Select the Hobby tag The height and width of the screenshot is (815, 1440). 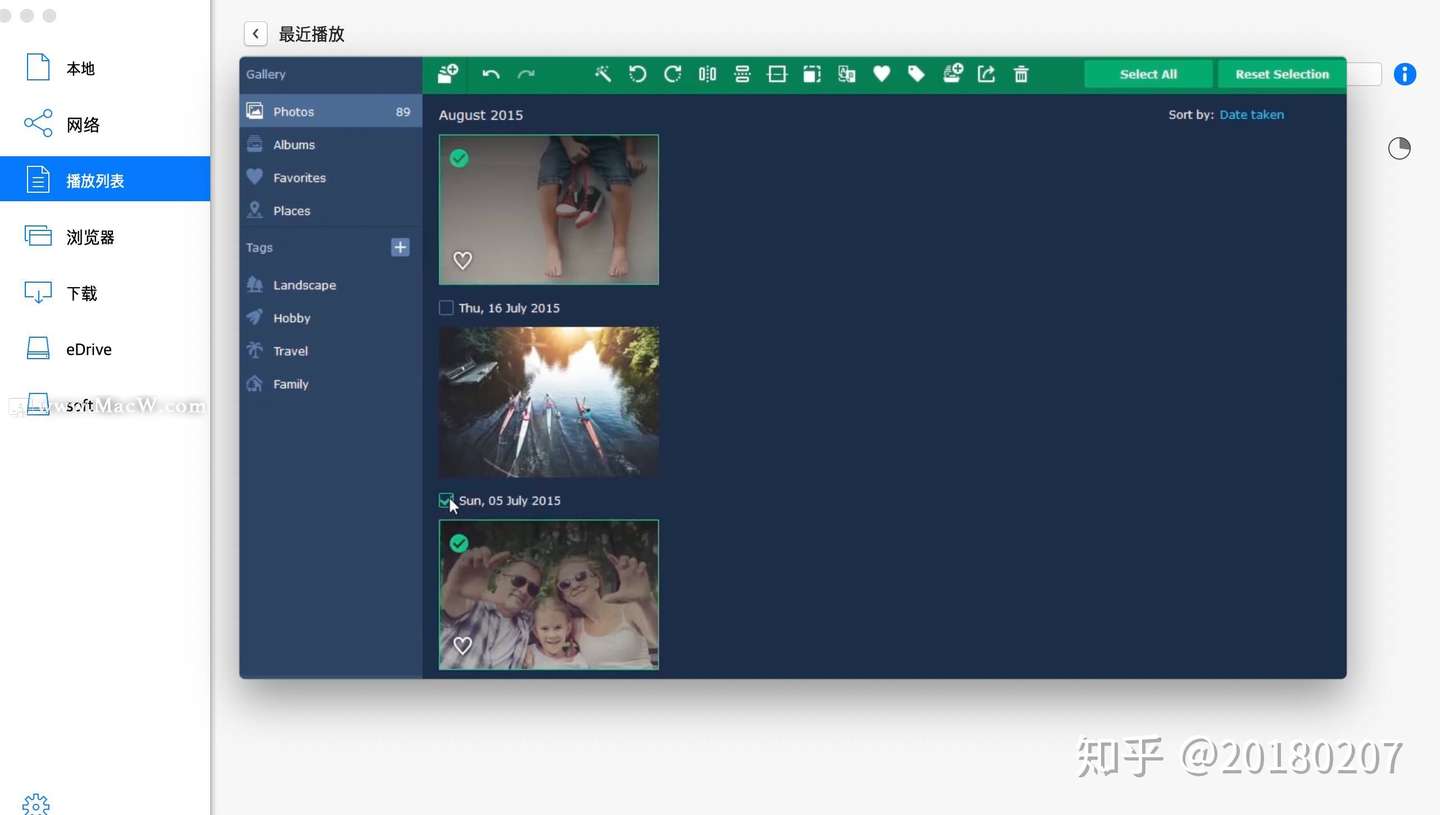[331, 318]
